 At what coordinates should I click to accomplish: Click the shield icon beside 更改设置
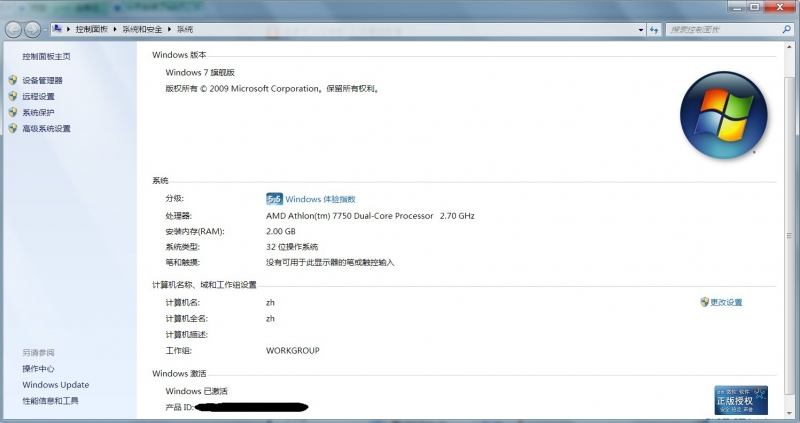click(705, 302)
